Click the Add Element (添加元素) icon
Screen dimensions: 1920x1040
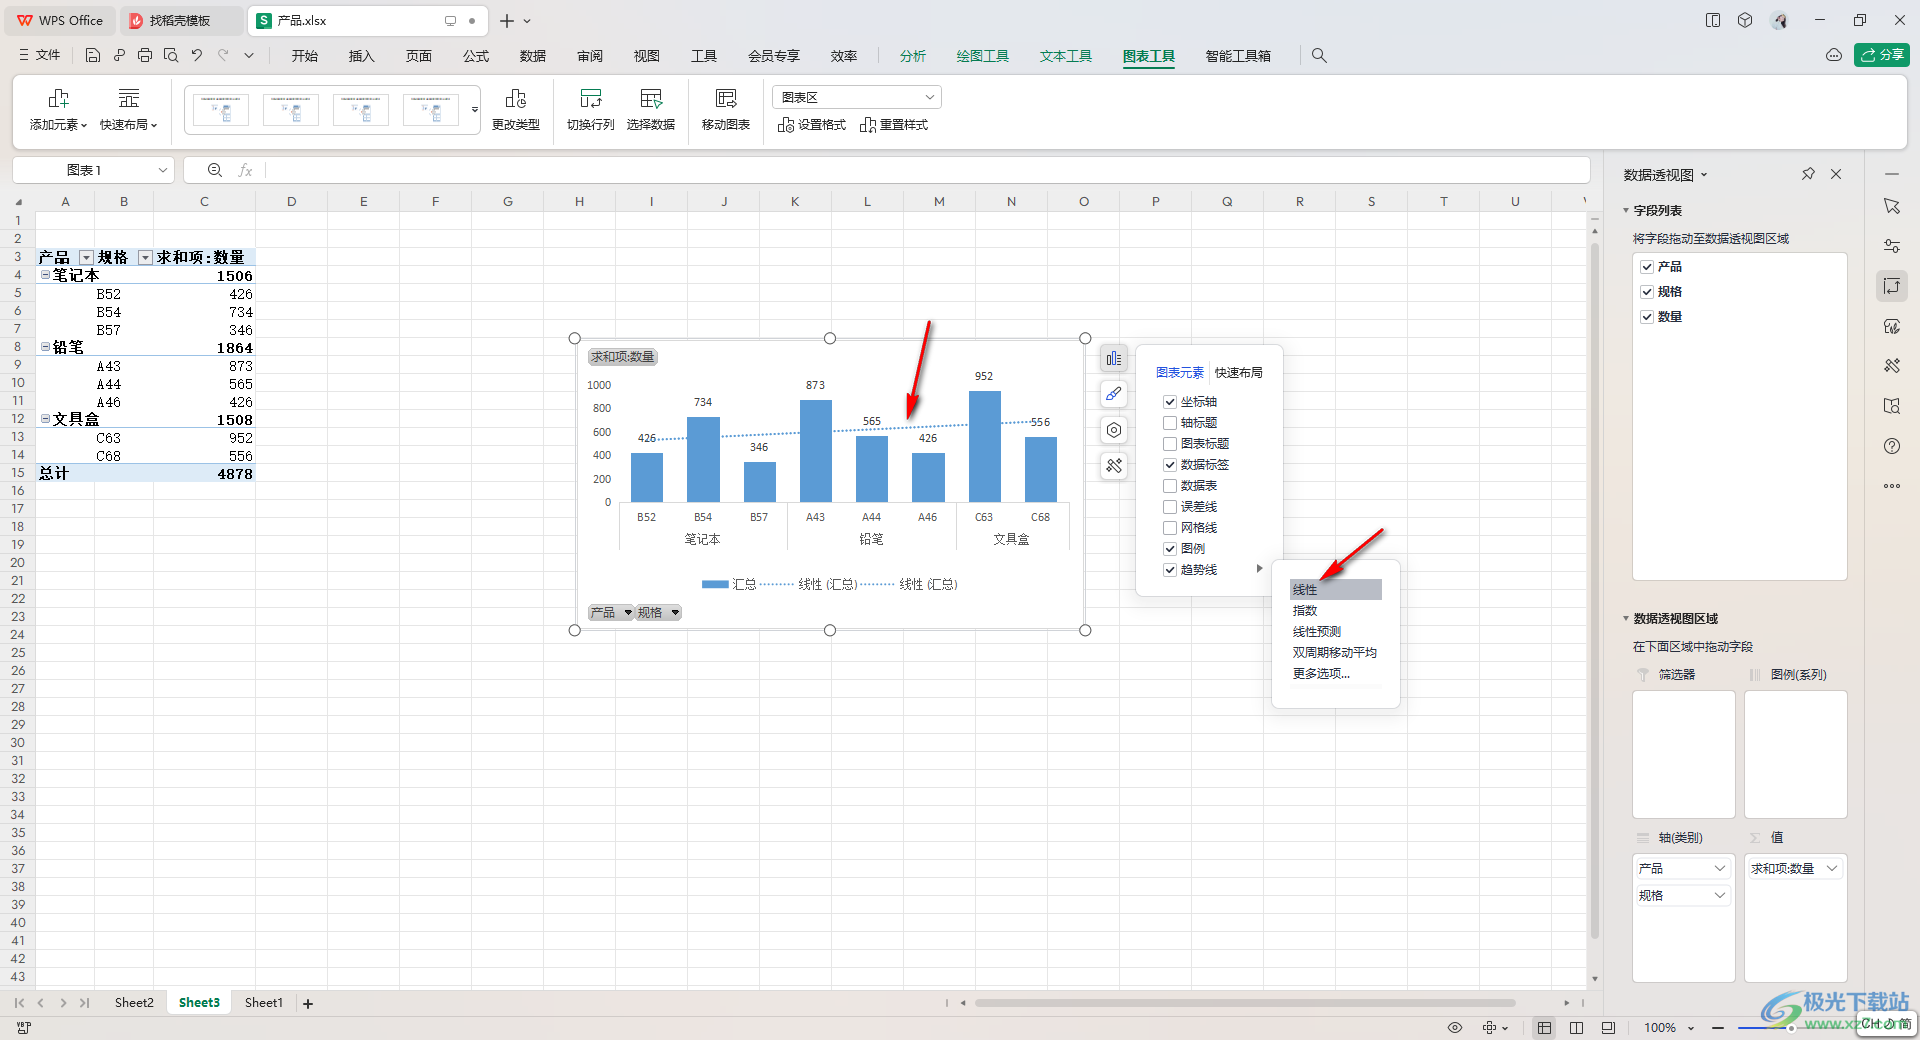58,98
